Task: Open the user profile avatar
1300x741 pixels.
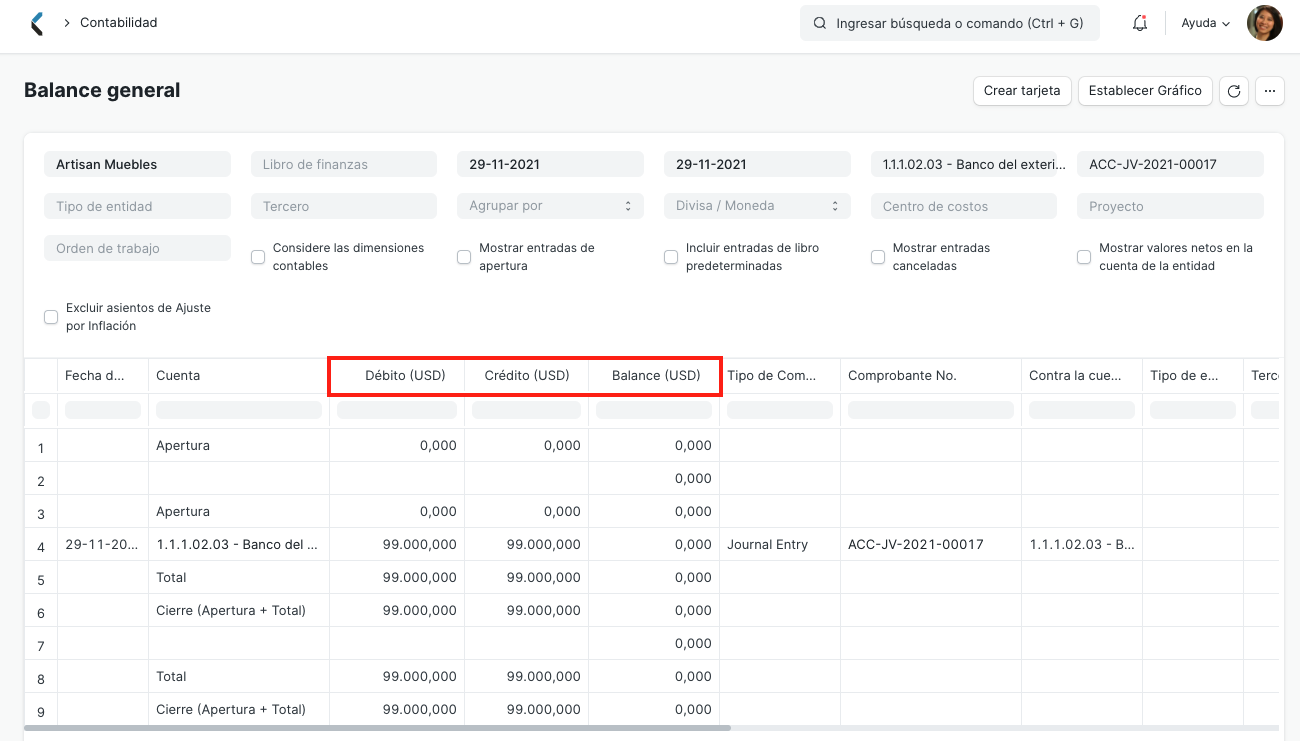Action: [x=1265, y=22]
